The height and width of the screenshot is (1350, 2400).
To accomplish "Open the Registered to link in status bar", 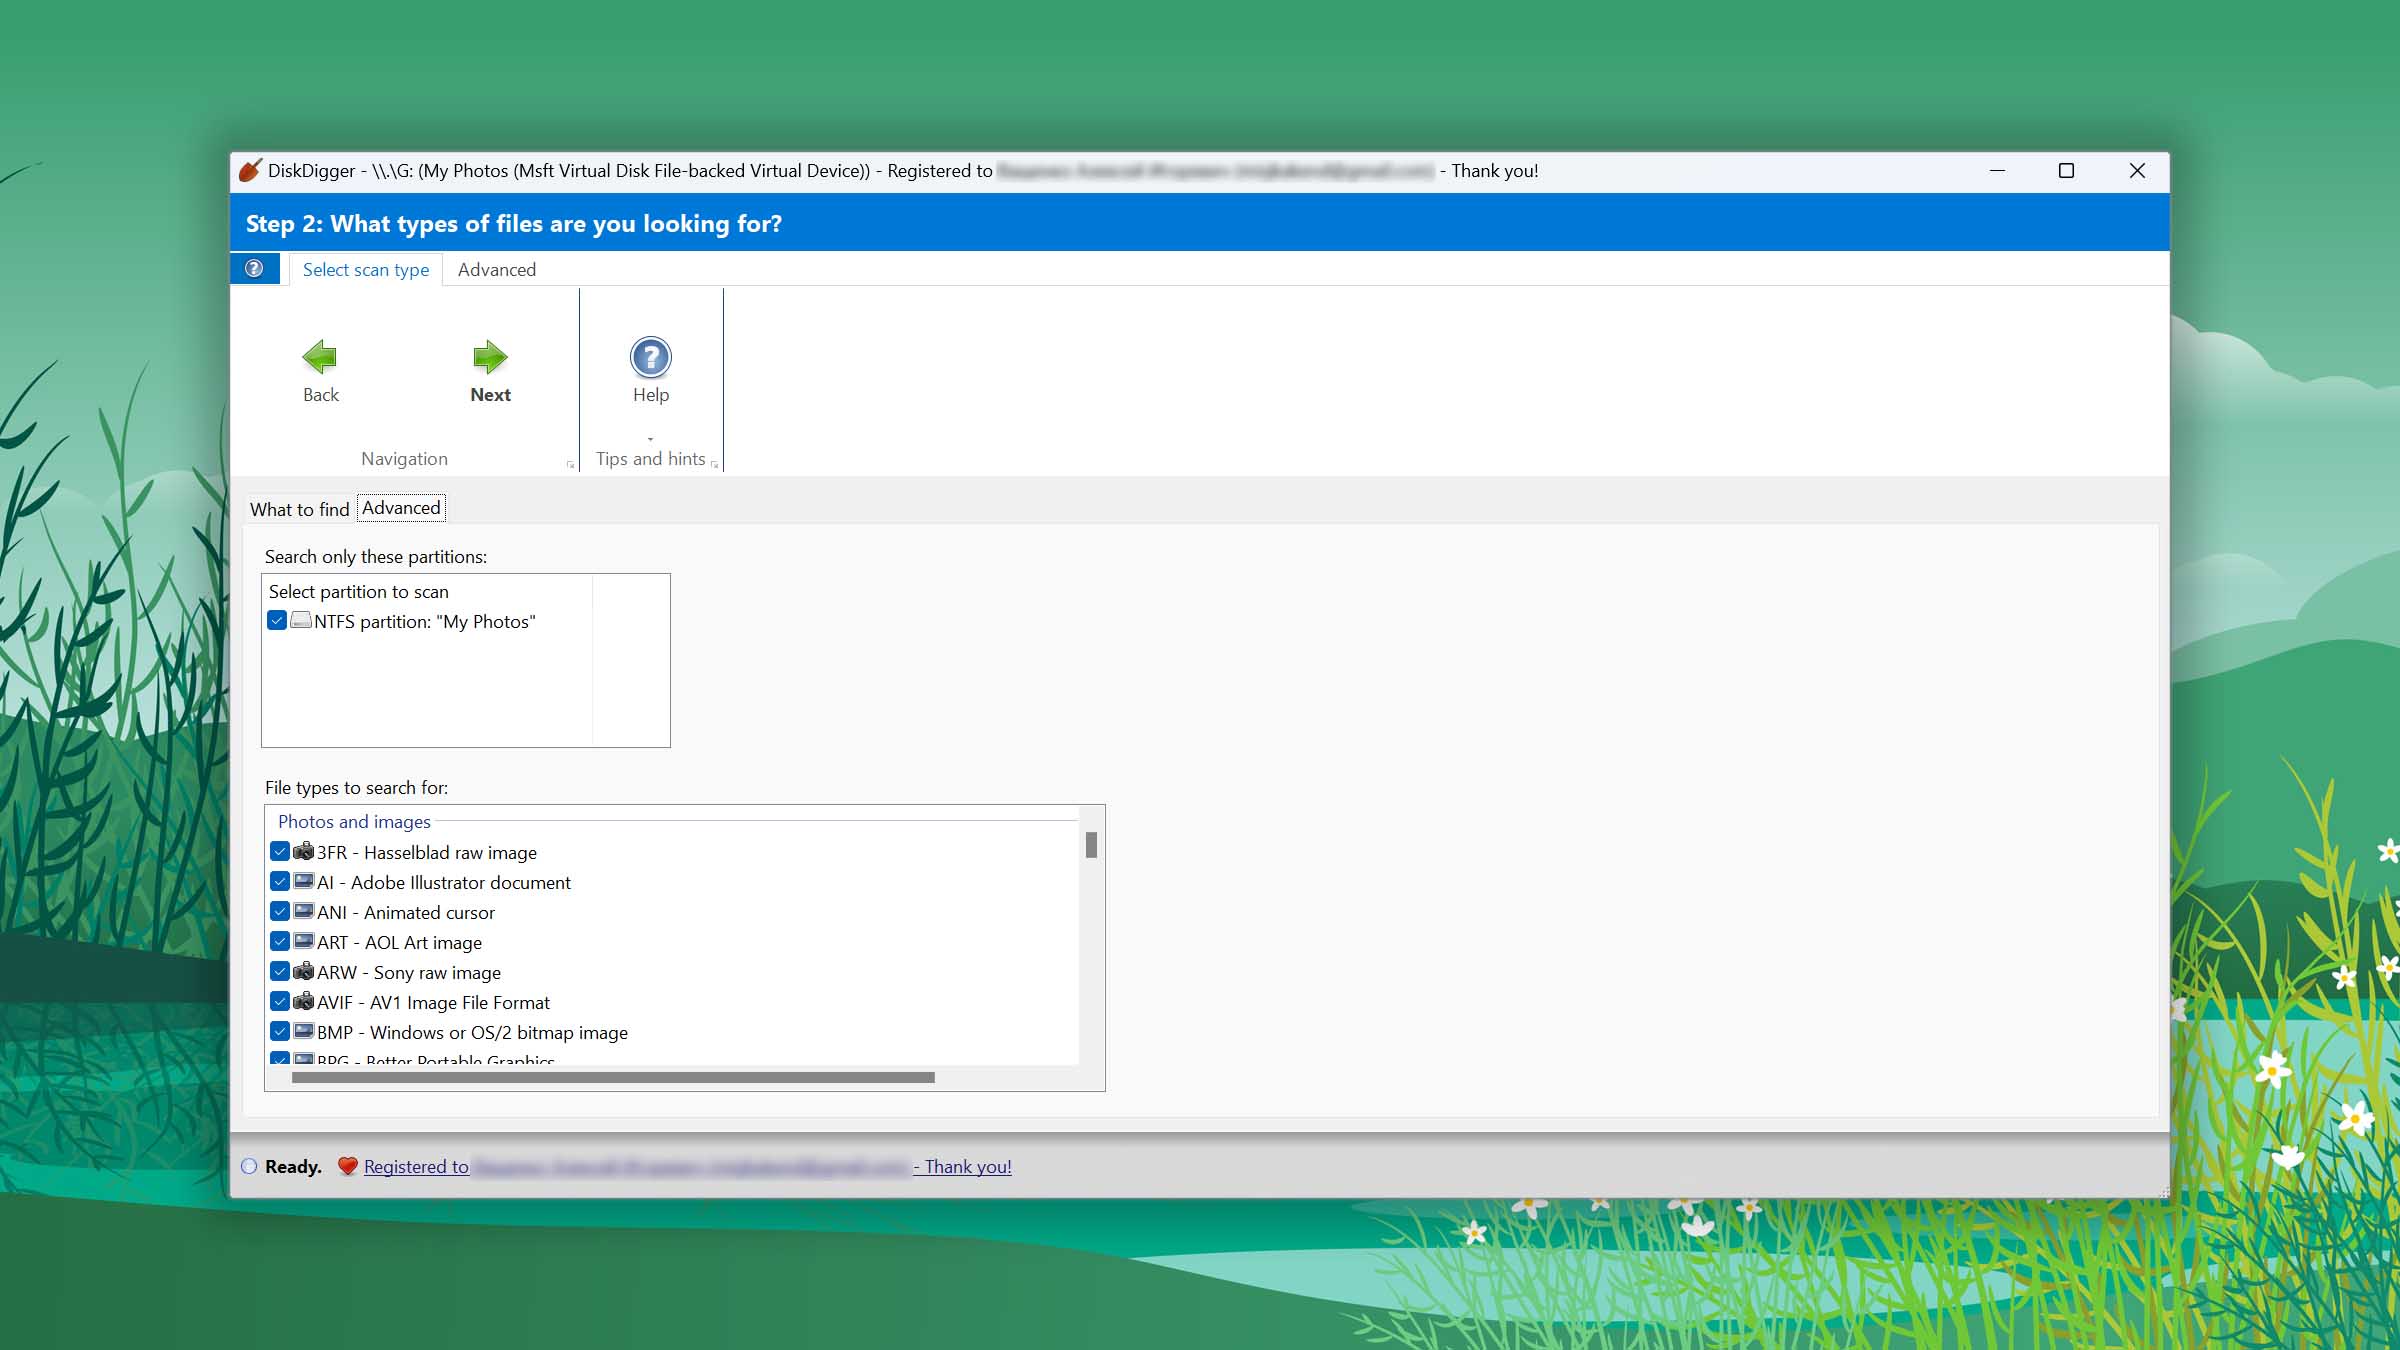I will pos(416,1167).
